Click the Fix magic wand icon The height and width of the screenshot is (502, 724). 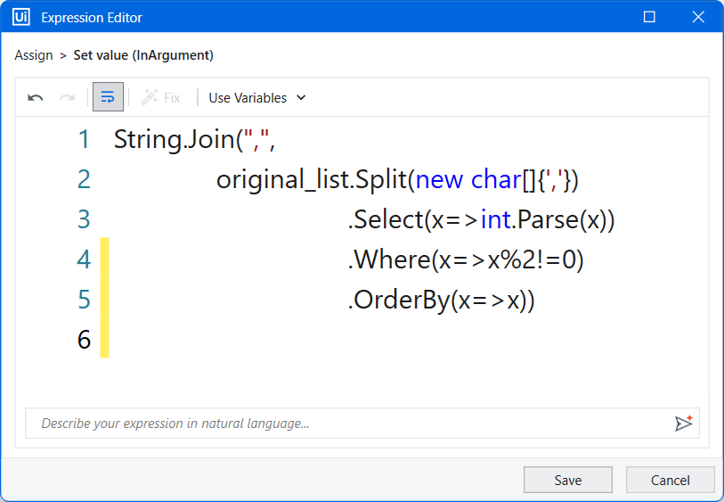pyautogui.click(x=150, y=97)
